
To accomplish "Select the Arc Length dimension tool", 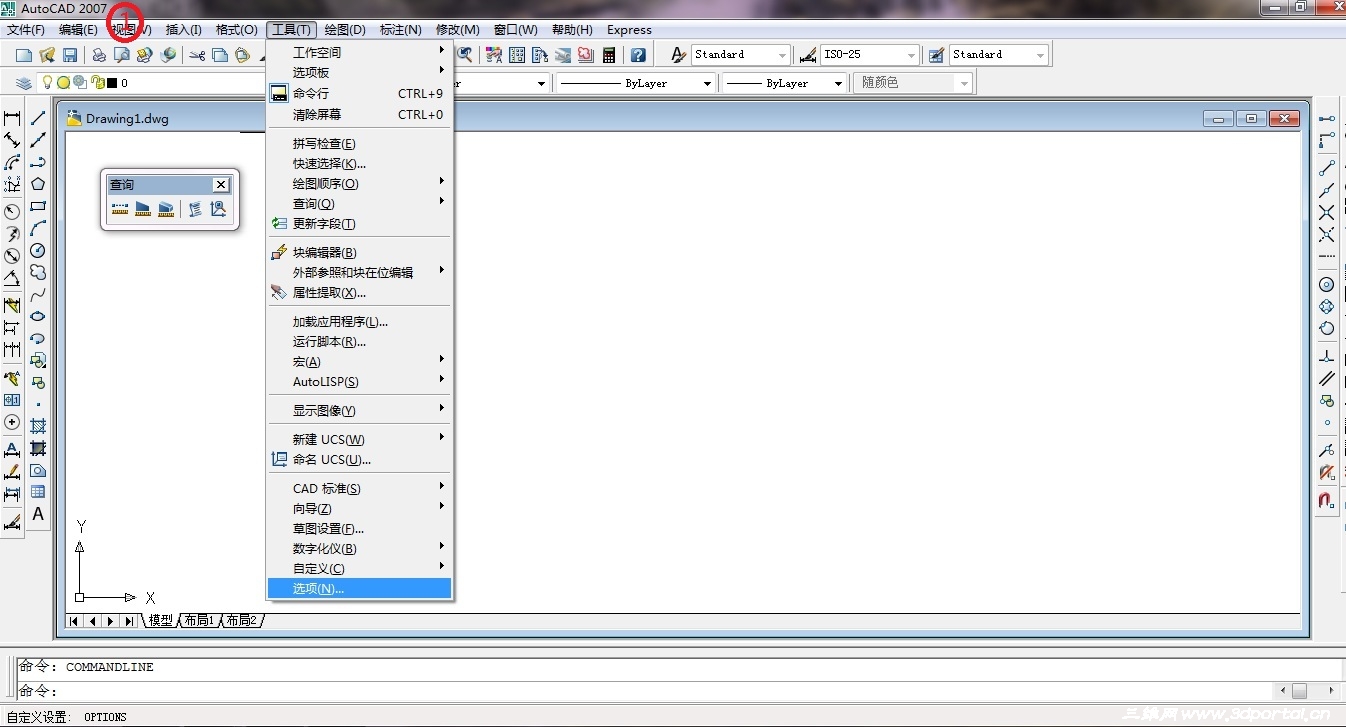I will (x=12, y=163).
